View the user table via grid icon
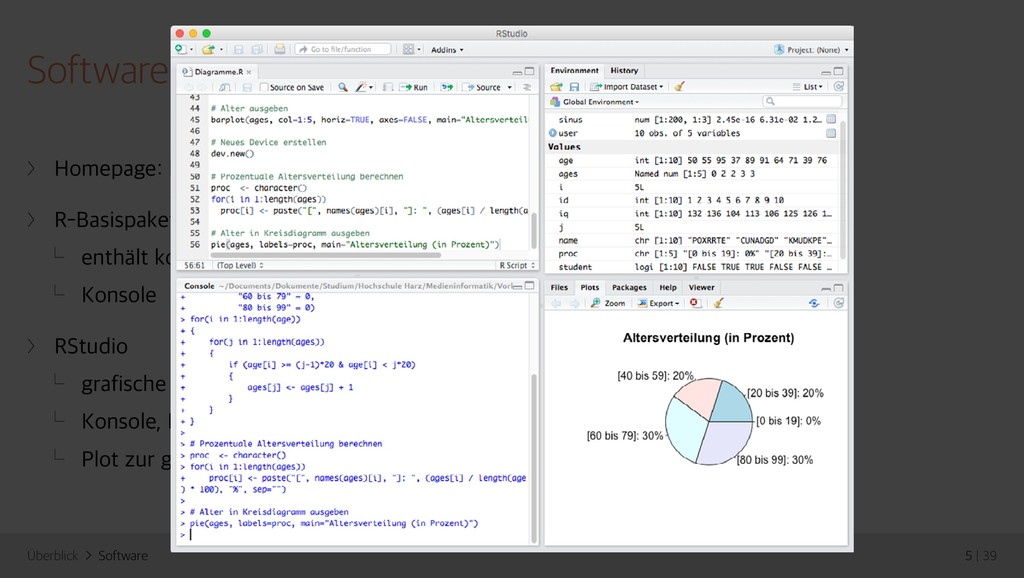 831,133
